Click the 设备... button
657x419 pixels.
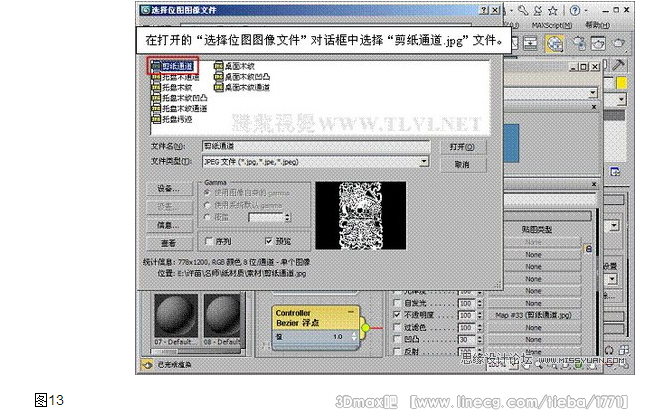[x=169, y=189]
